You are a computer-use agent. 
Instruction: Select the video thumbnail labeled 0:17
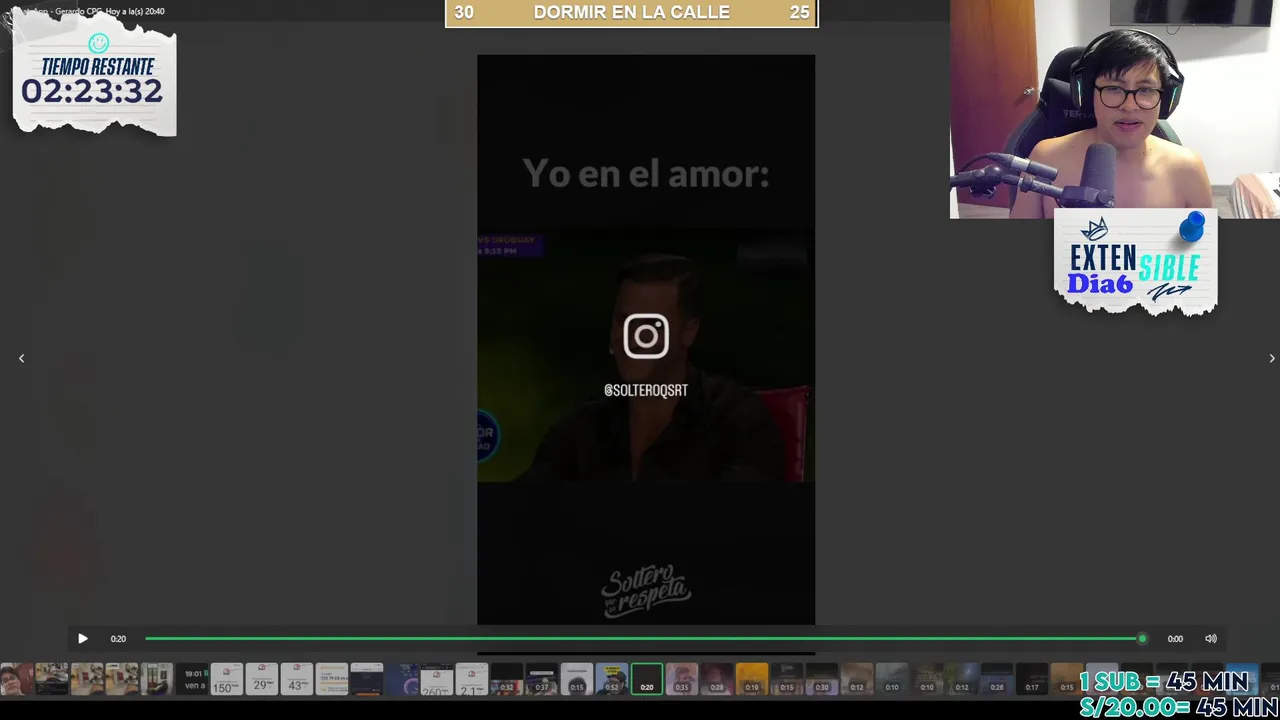1032,679
